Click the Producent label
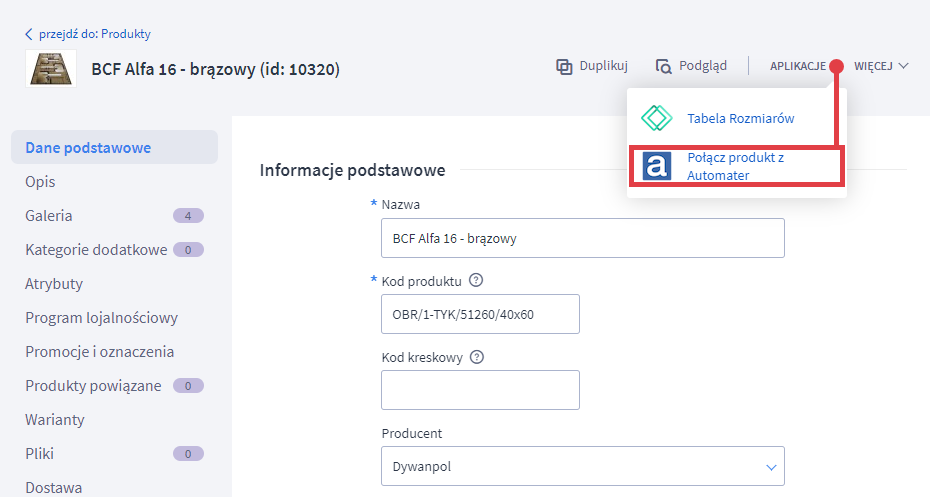The image size is (930, 497). click(412, 434)
